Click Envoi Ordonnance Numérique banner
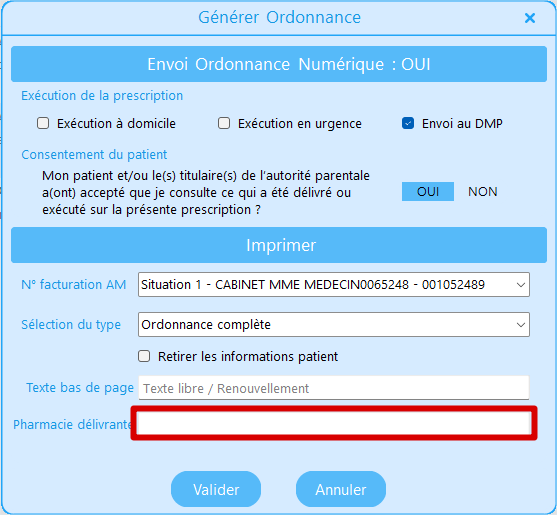557x515 pixels. coord(279,64)
